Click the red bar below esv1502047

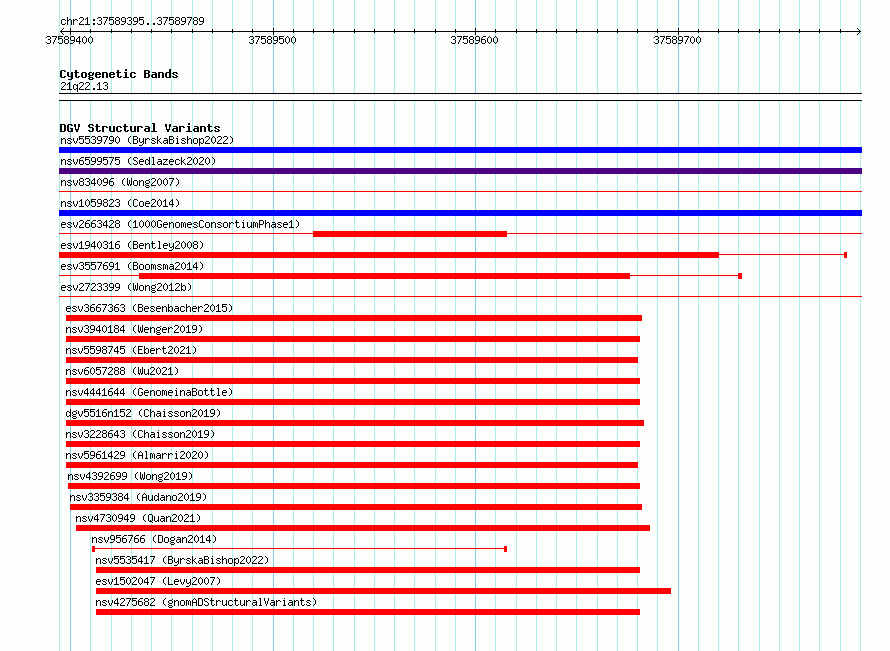click(383, 591)
